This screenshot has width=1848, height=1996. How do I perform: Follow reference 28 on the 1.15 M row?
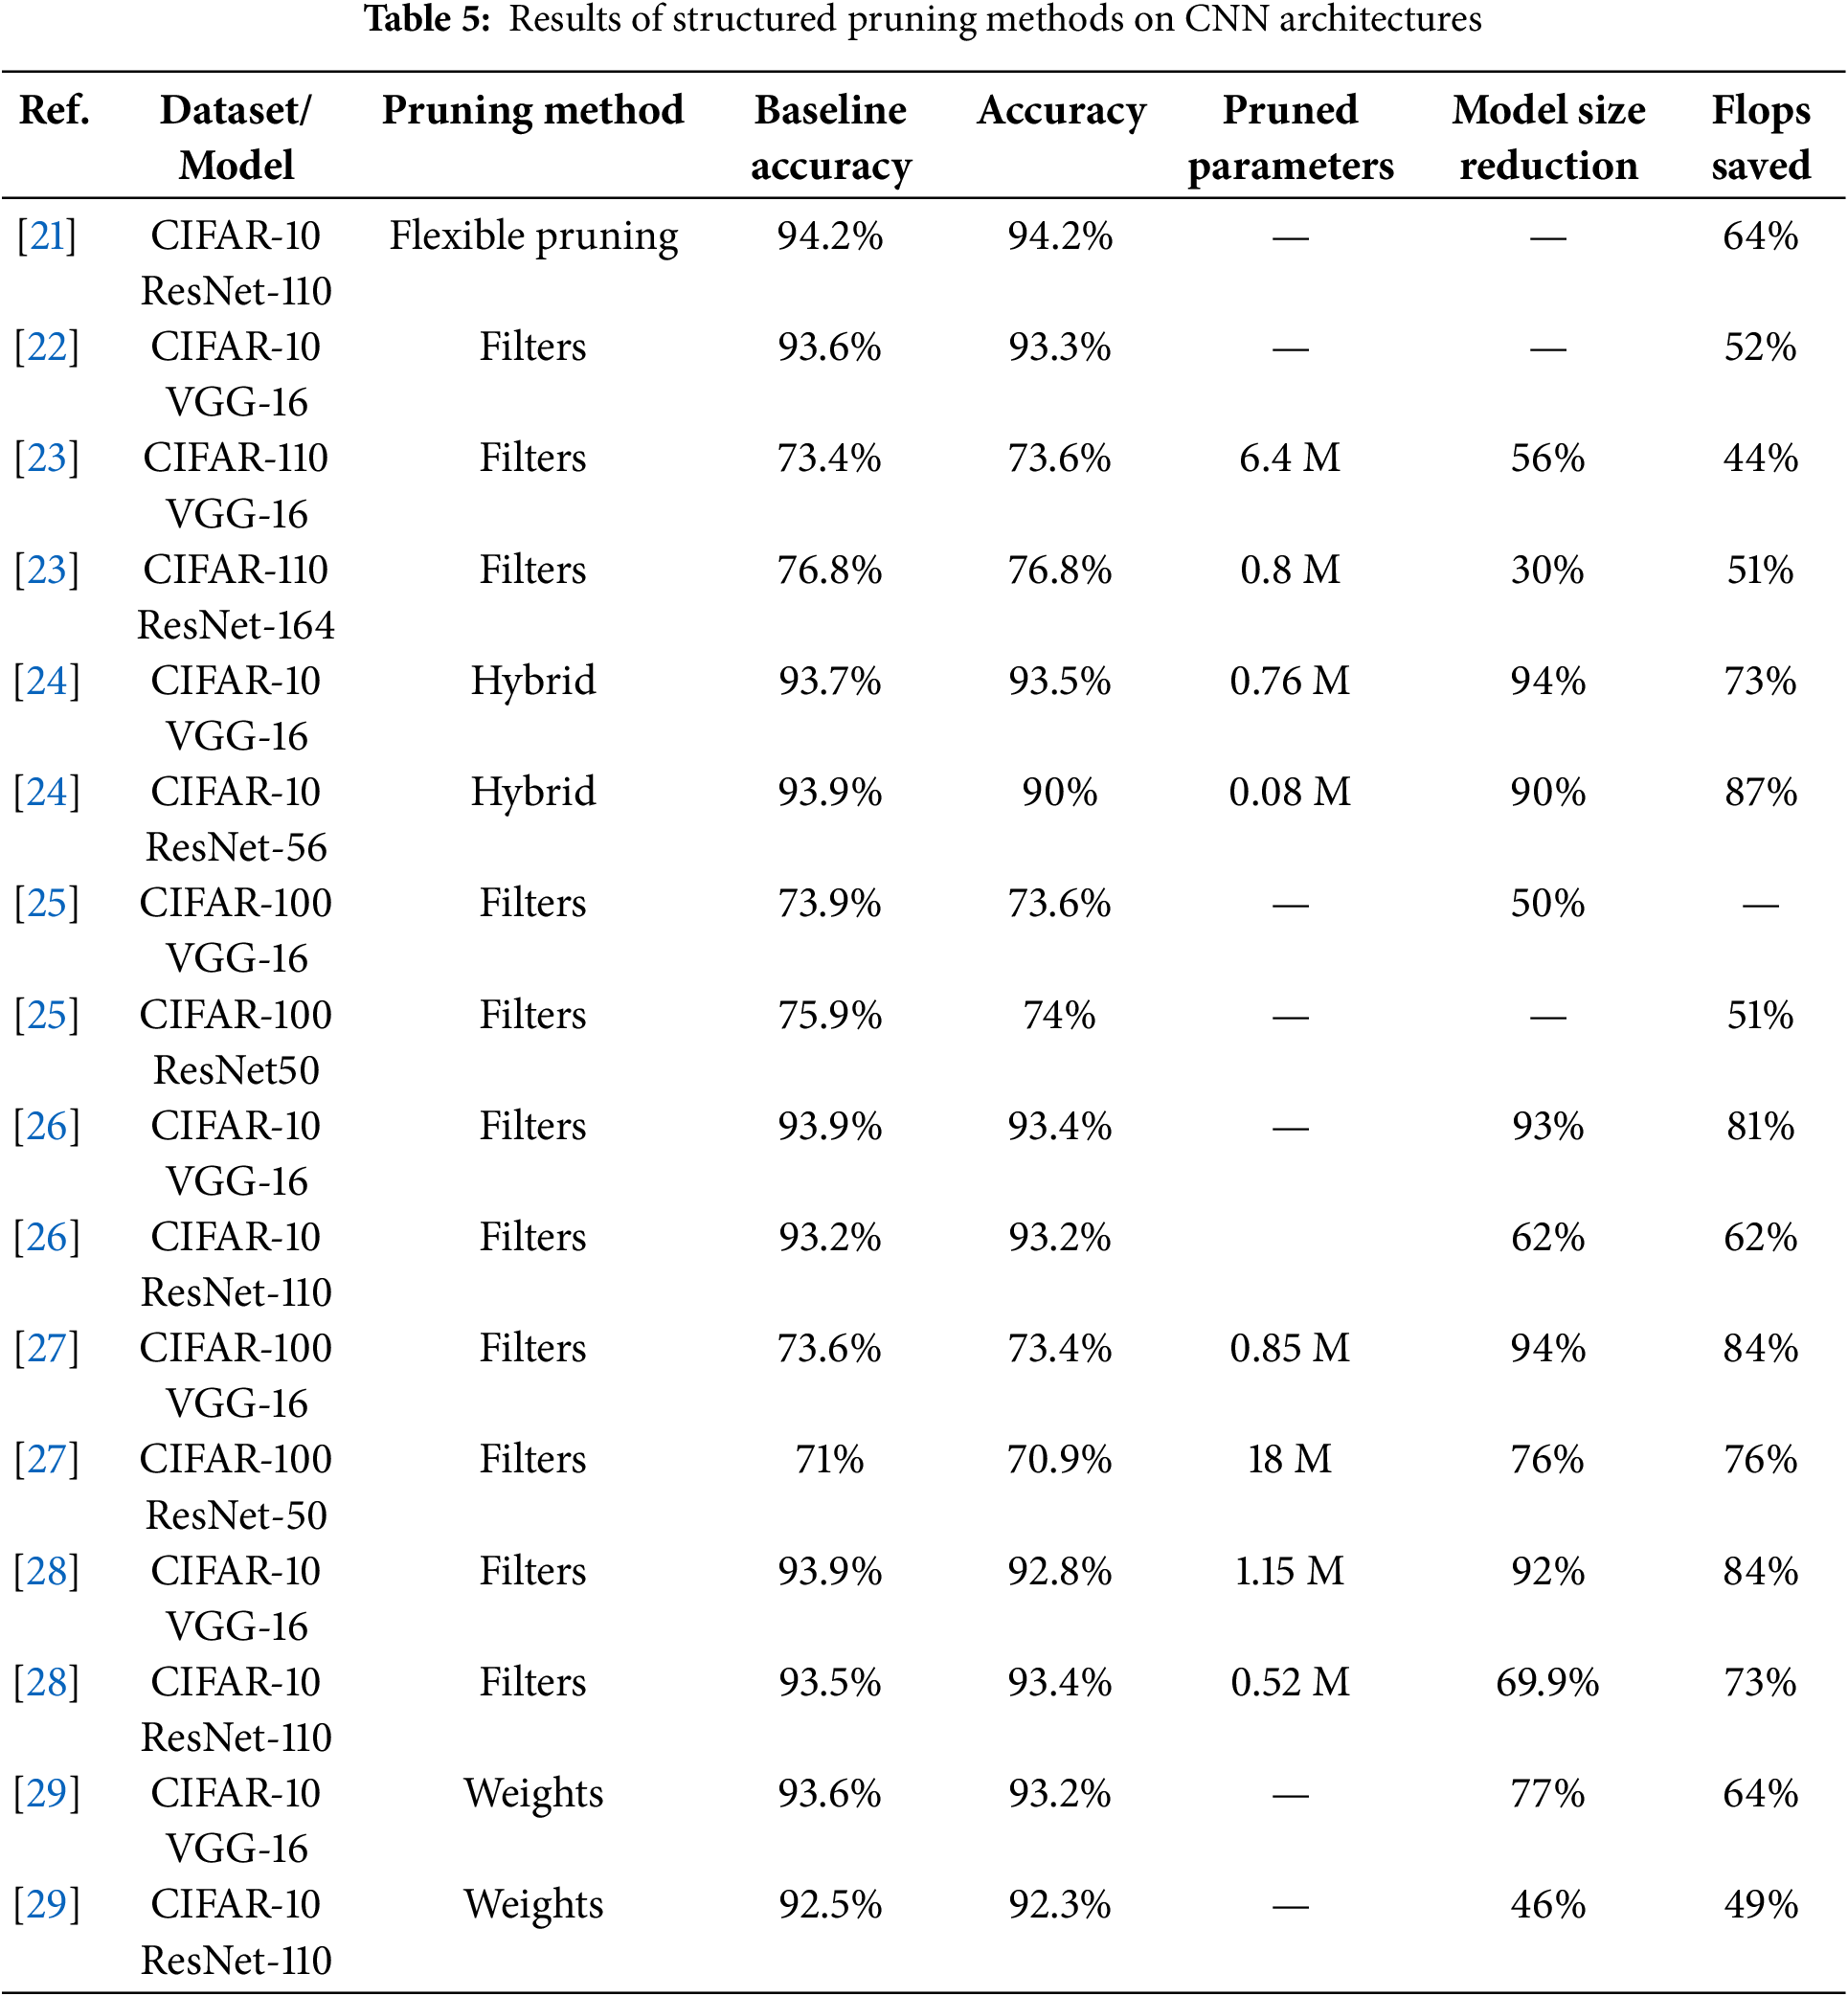(47, 1572)
